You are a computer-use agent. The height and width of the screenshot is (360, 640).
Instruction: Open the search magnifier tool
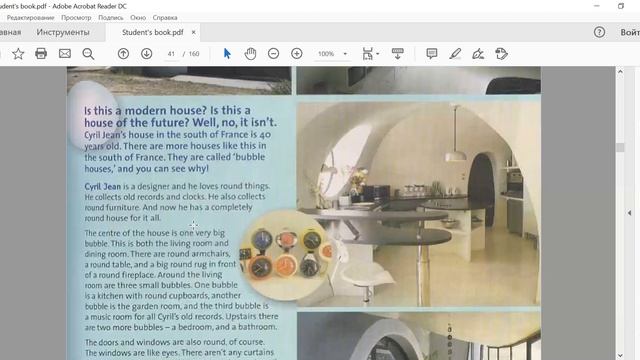coord(88,54)
